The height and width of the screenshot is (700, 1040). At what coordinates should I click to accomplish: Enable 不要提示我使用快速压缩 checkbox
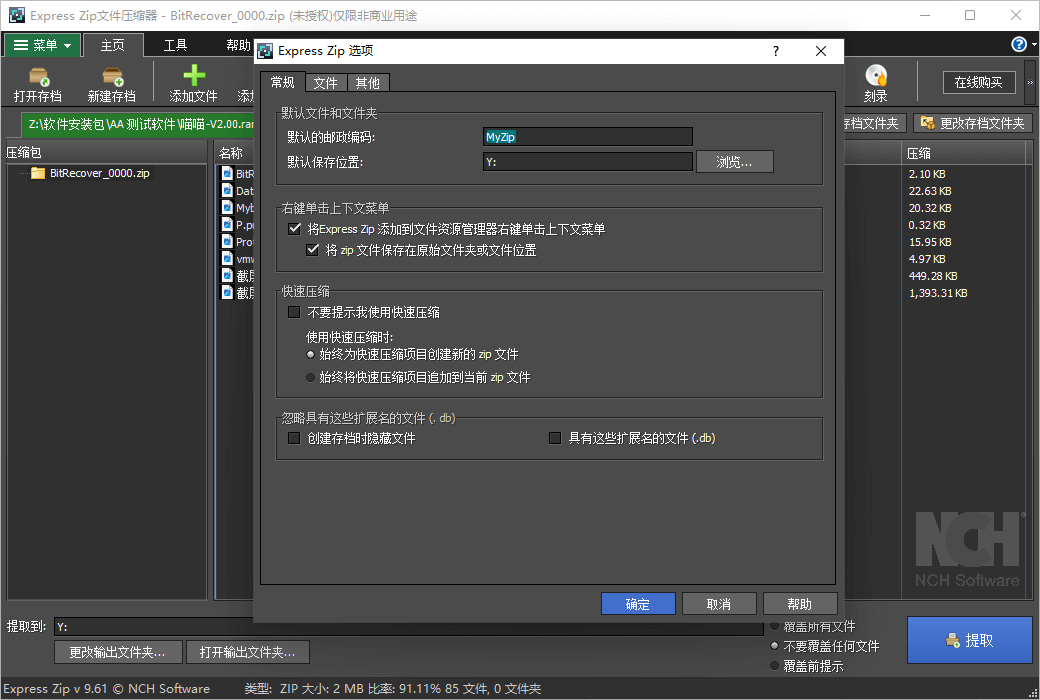click(294, 312)
